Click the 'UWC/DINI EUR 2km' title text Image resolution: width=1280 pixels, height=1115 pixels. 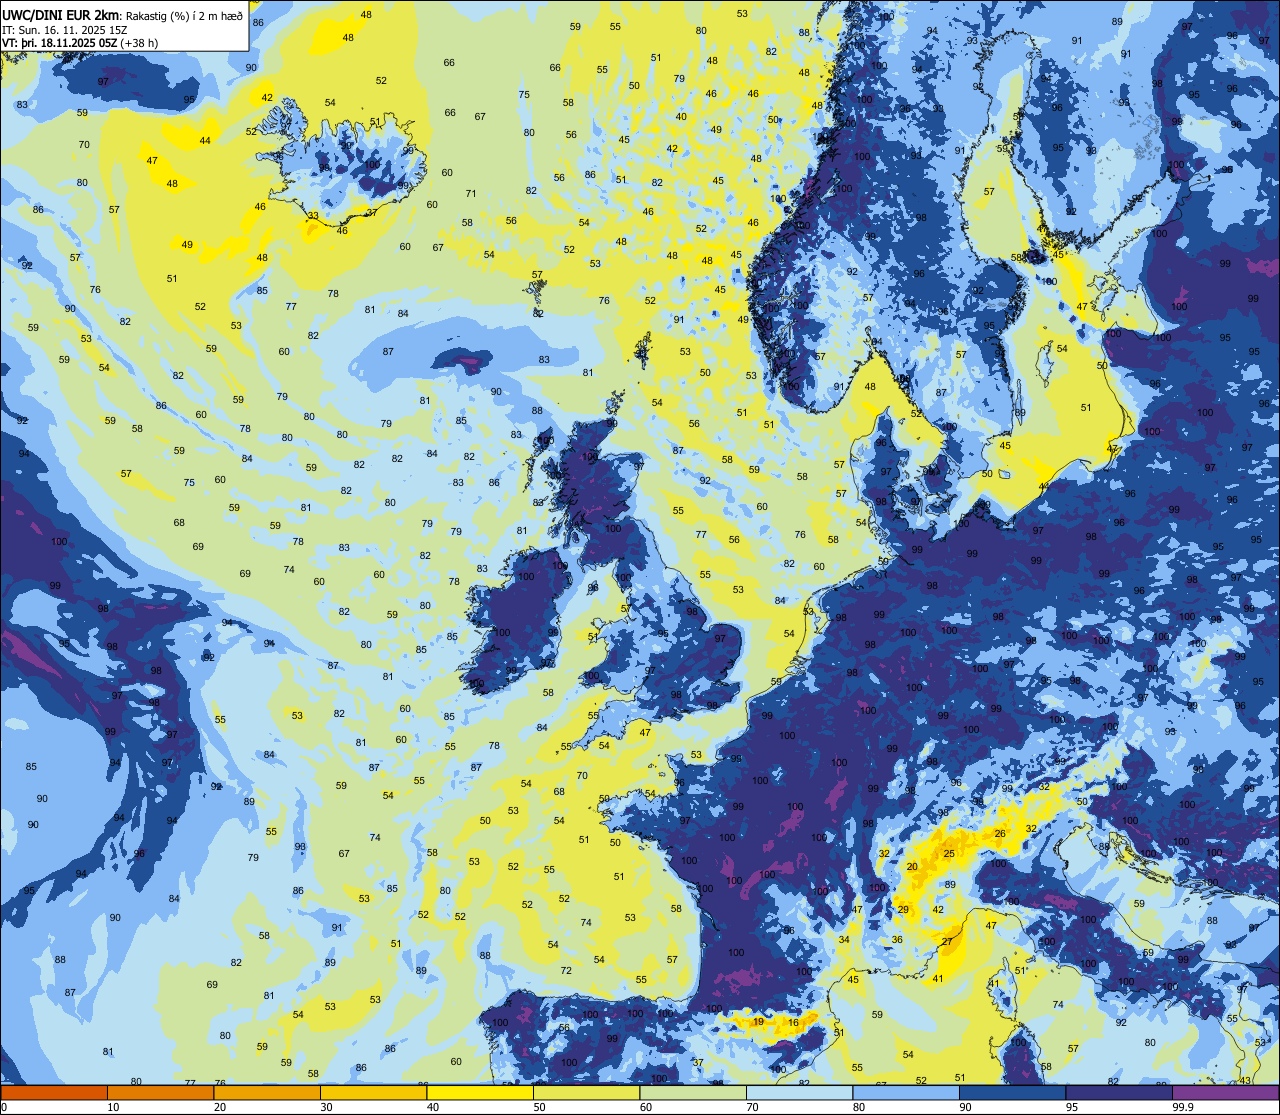click(61, 15)
